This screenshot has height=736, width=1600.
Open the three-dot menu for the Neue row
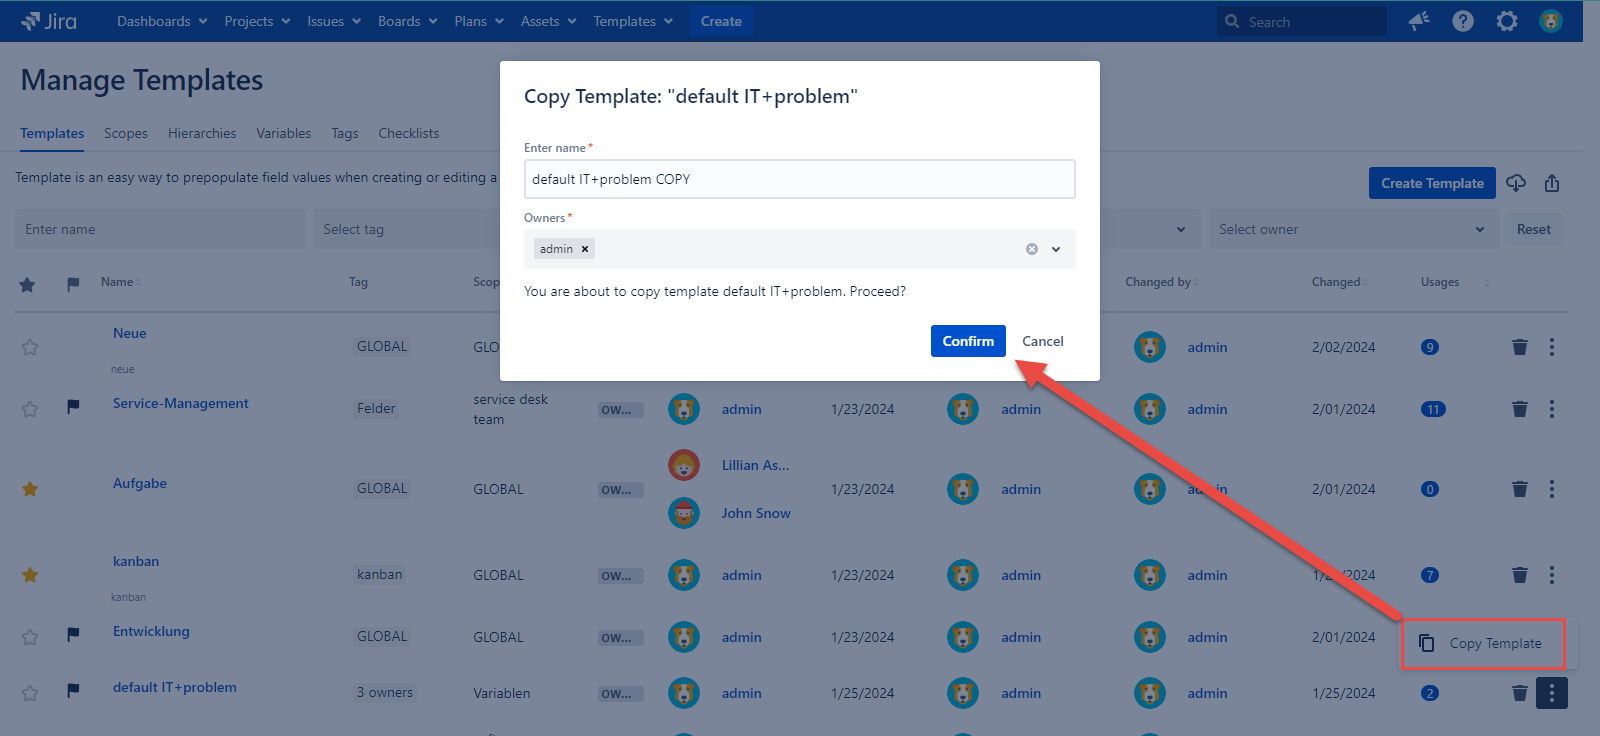coord(1552,347)
